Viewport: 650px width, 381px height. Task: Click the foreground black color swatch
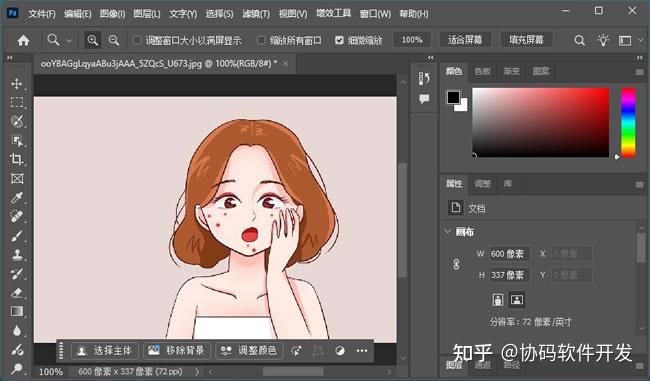coord(453,97)
